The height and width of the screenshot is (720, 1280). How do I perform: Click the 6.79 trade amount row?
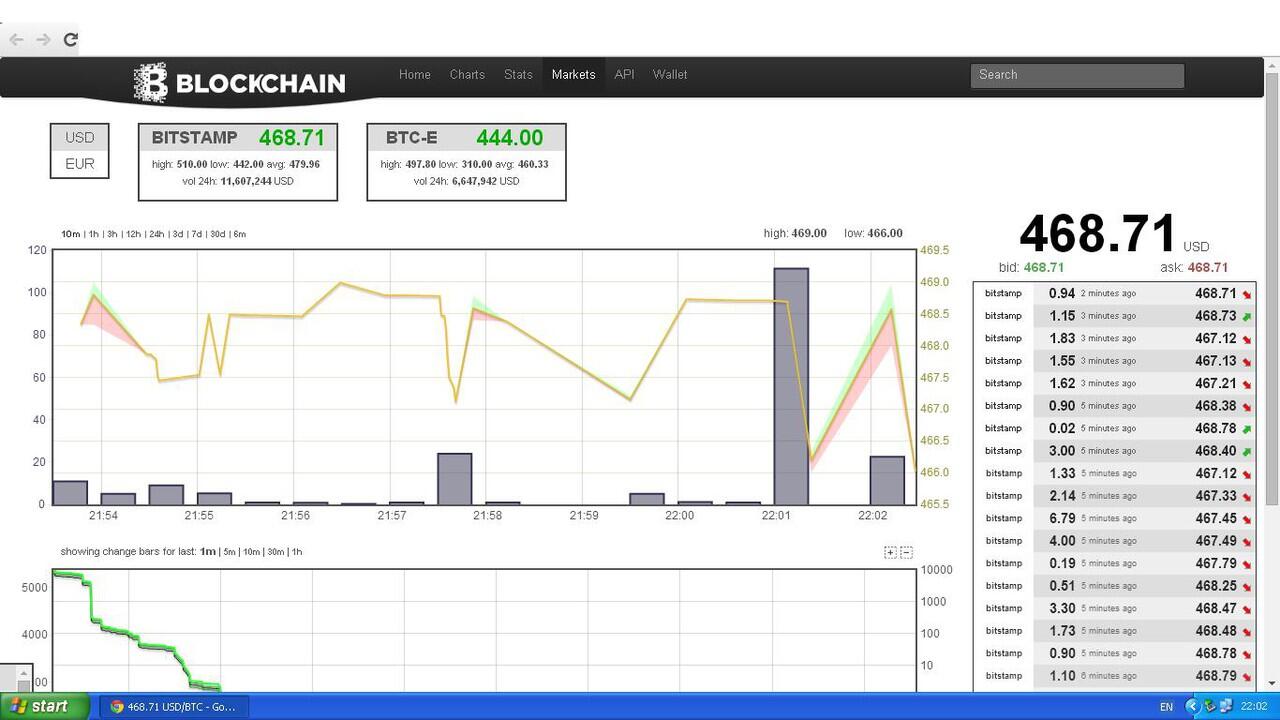[x=1115, y=518]
